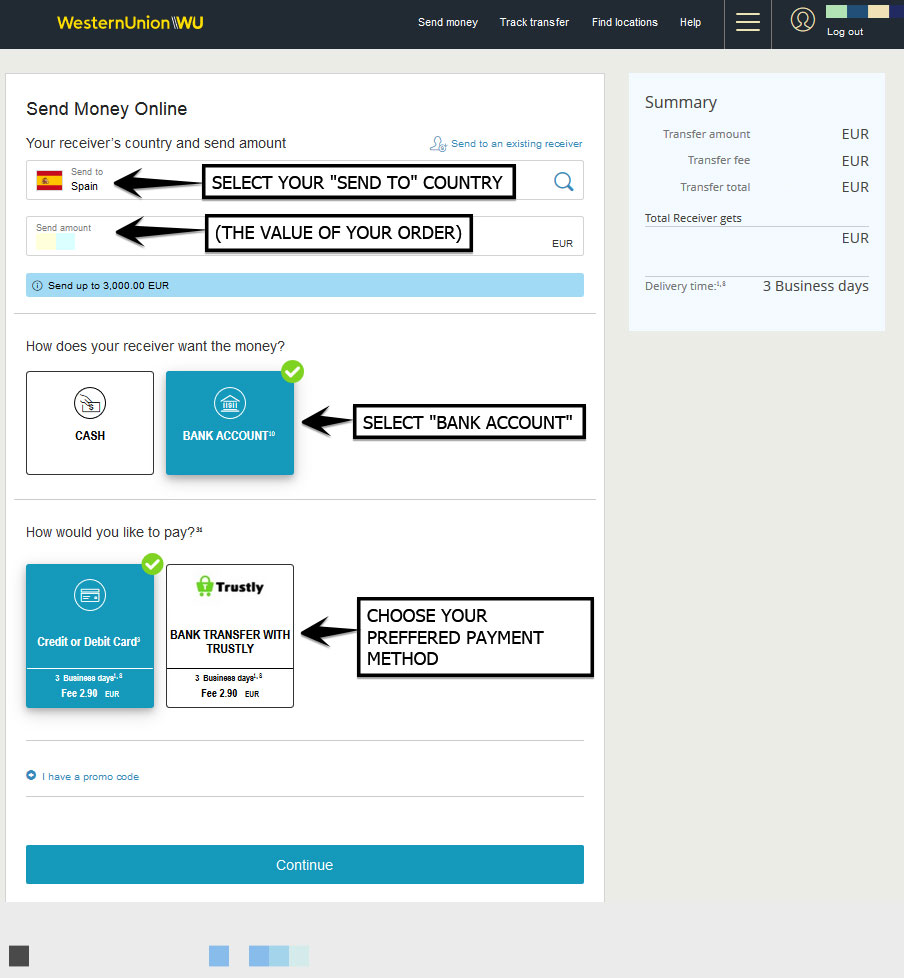Click the Western Union logo
The image size is (904, 978).
[x=130, y=22]
